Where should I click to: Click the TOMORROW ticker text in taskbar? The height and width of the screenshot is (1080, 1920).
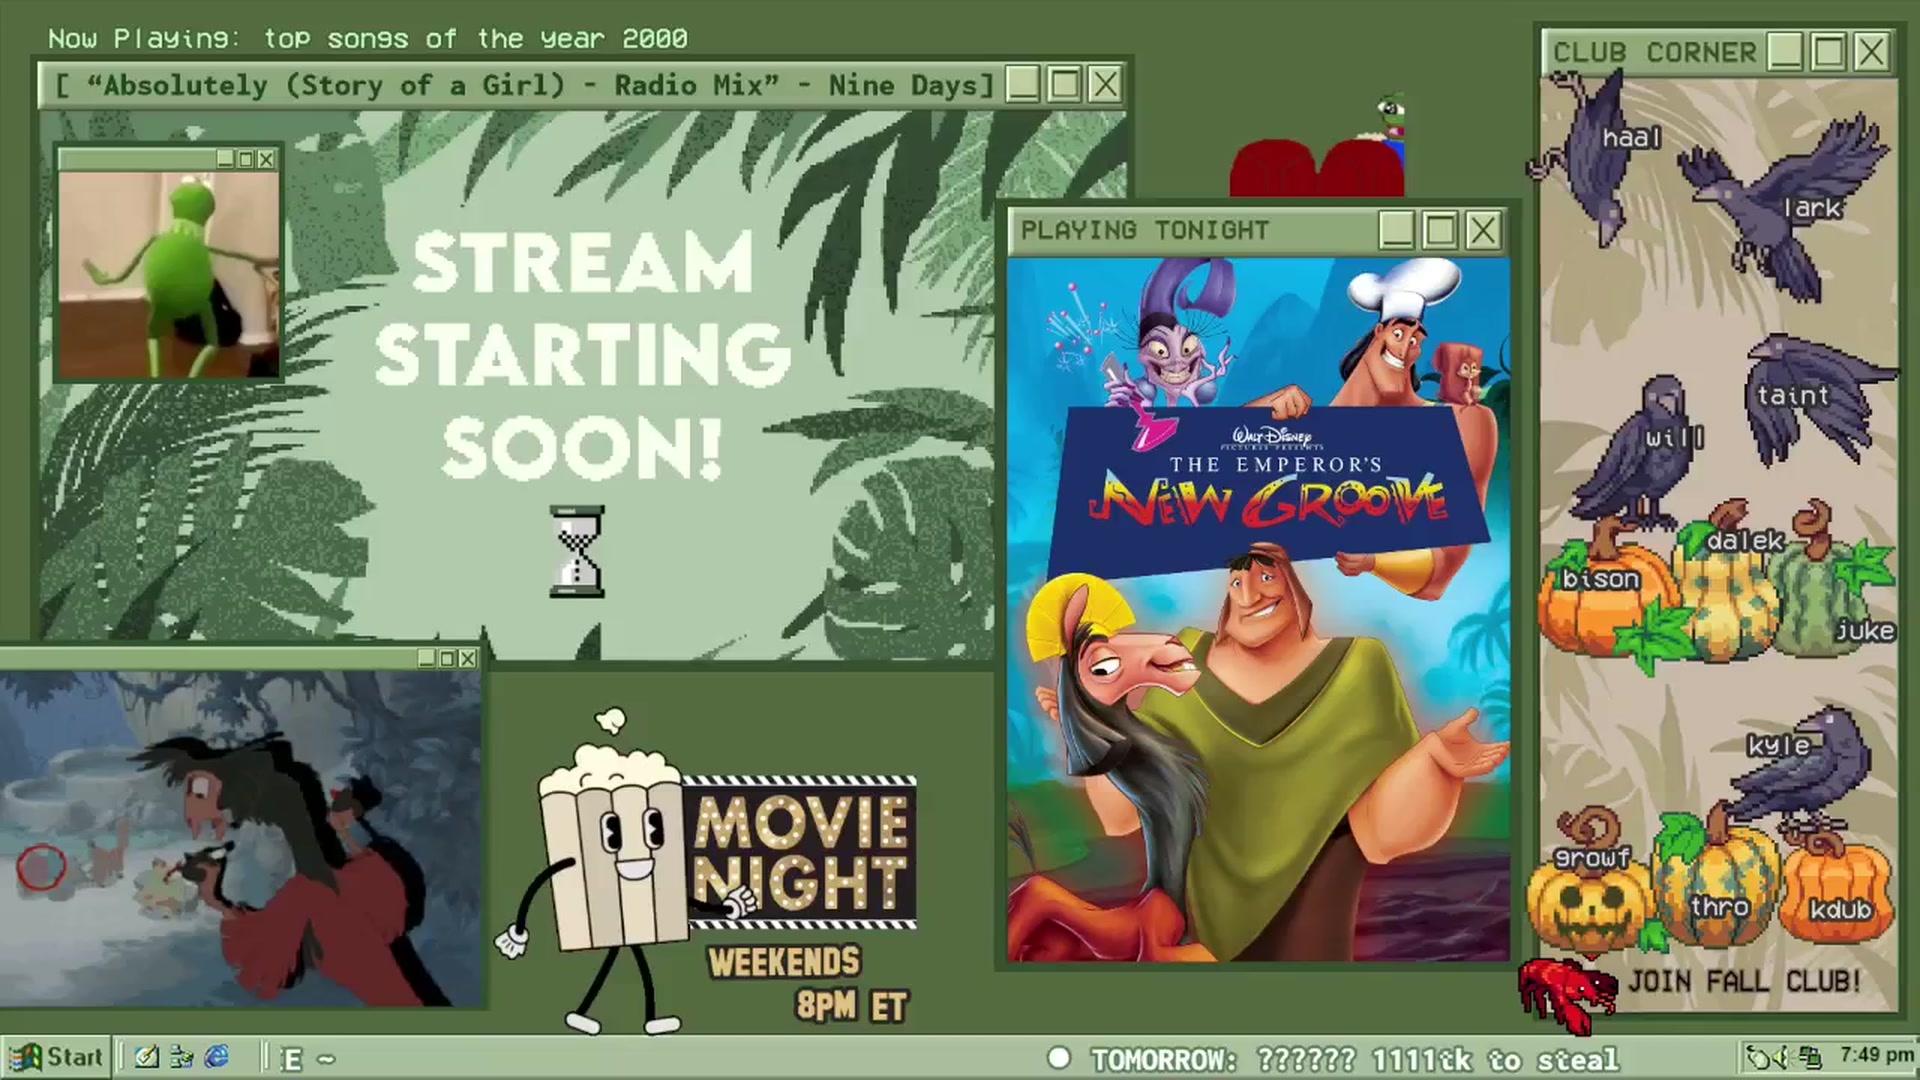click(x=1354, y=1059)
